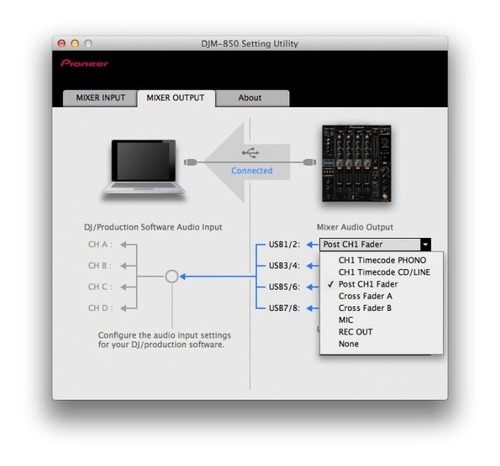Screen dimensions: 500x466
Task: Click the USB3/4 label
Action: pyautogui.click(x=284, y=266)
